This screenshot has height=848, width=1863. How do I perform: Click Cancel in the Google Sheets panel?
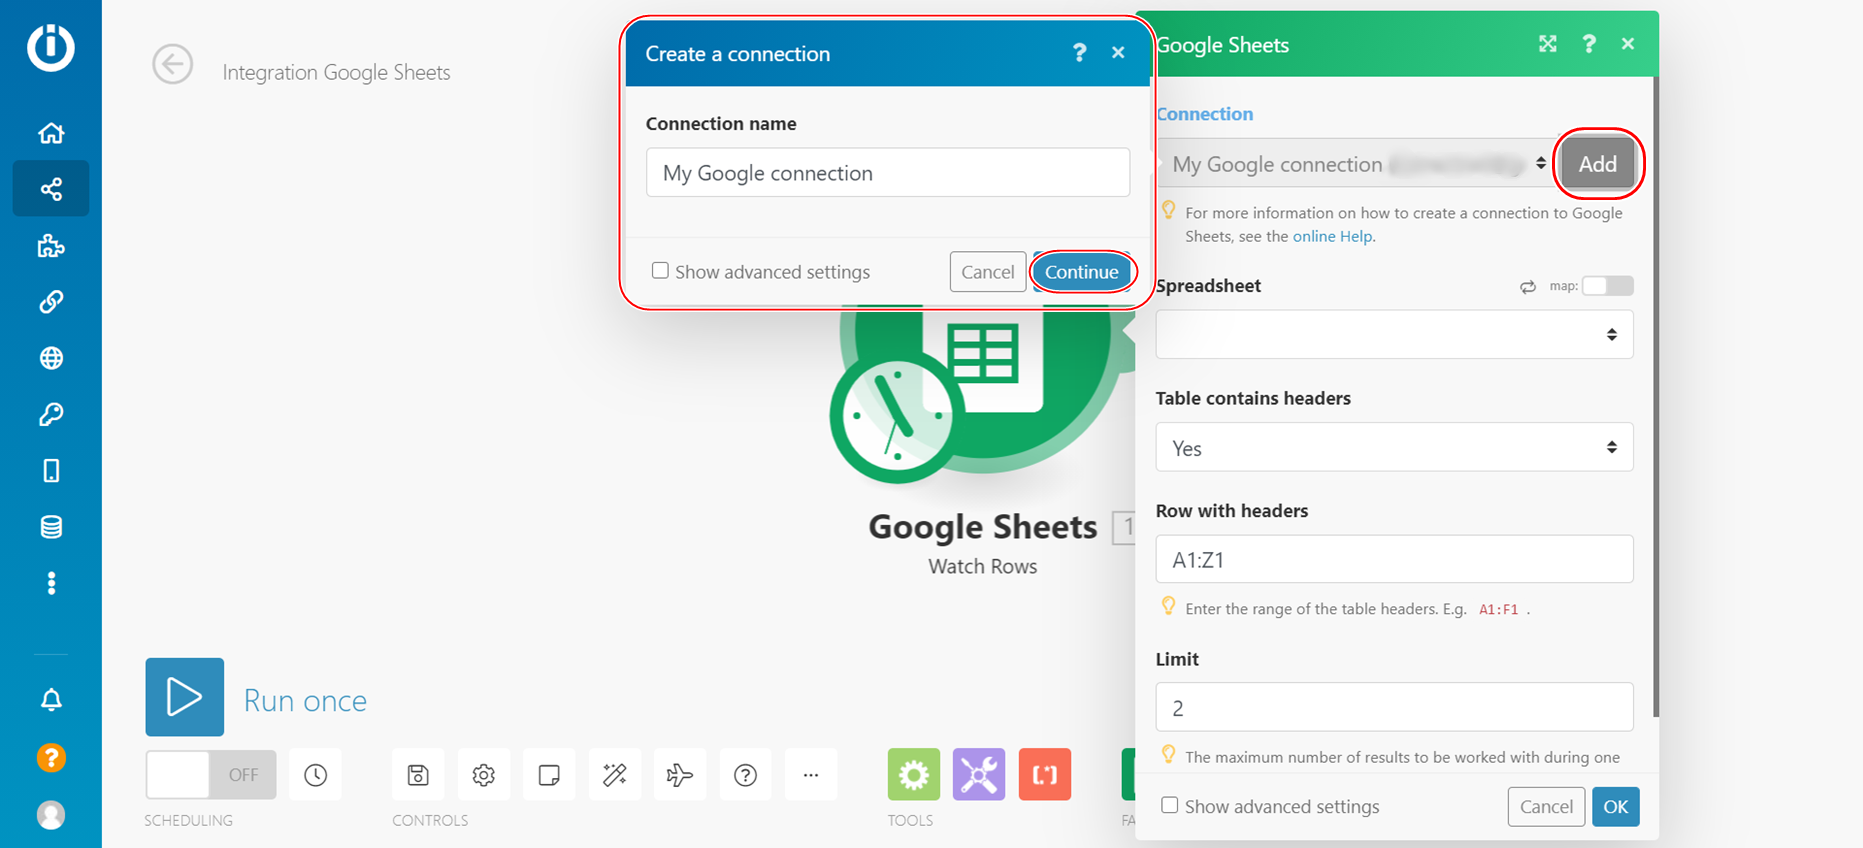[1546, 807]
